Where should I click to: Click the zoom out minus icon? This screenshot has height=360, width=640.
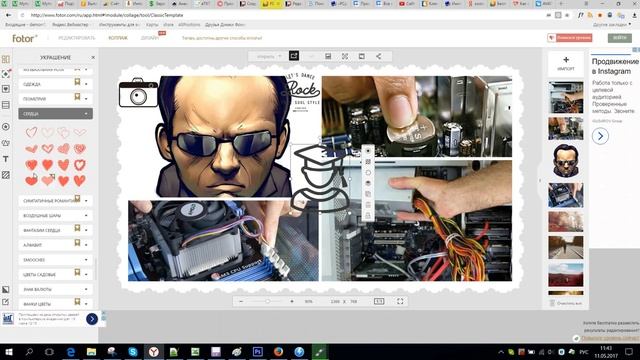tap(241, 301)
